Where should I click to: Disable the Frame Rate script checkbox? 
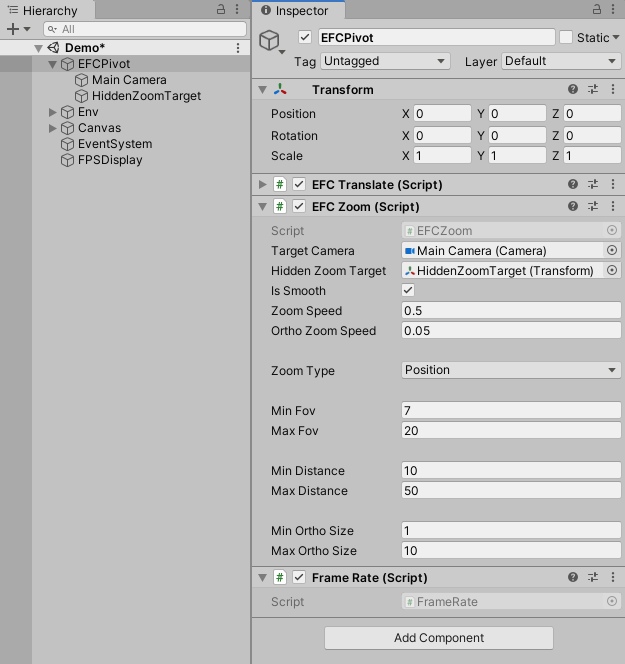coord(299,577)
